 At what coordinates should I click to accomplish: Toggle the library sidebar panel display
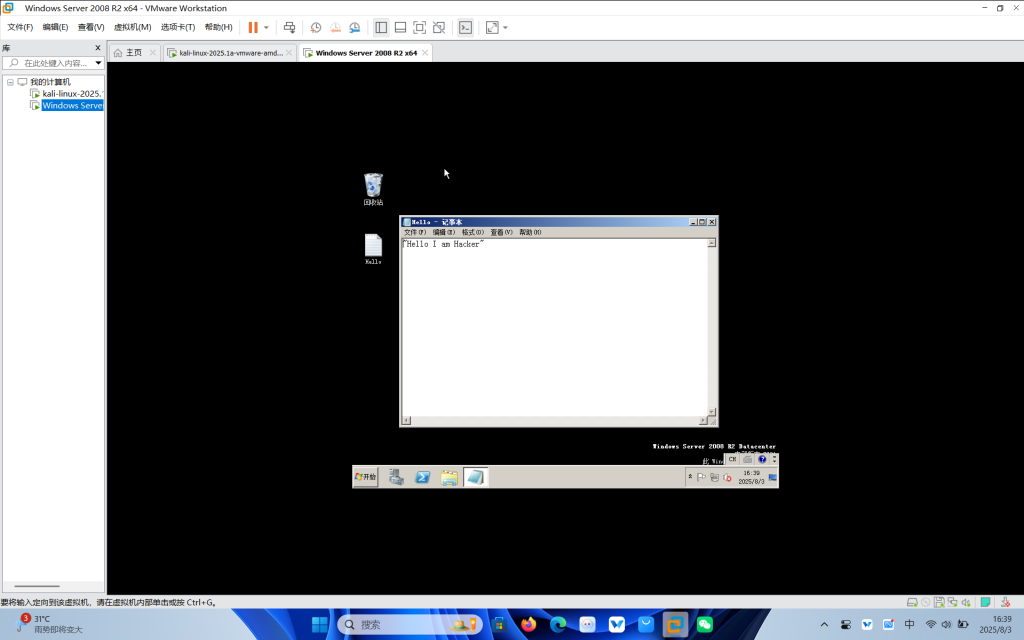pos(381,27)
